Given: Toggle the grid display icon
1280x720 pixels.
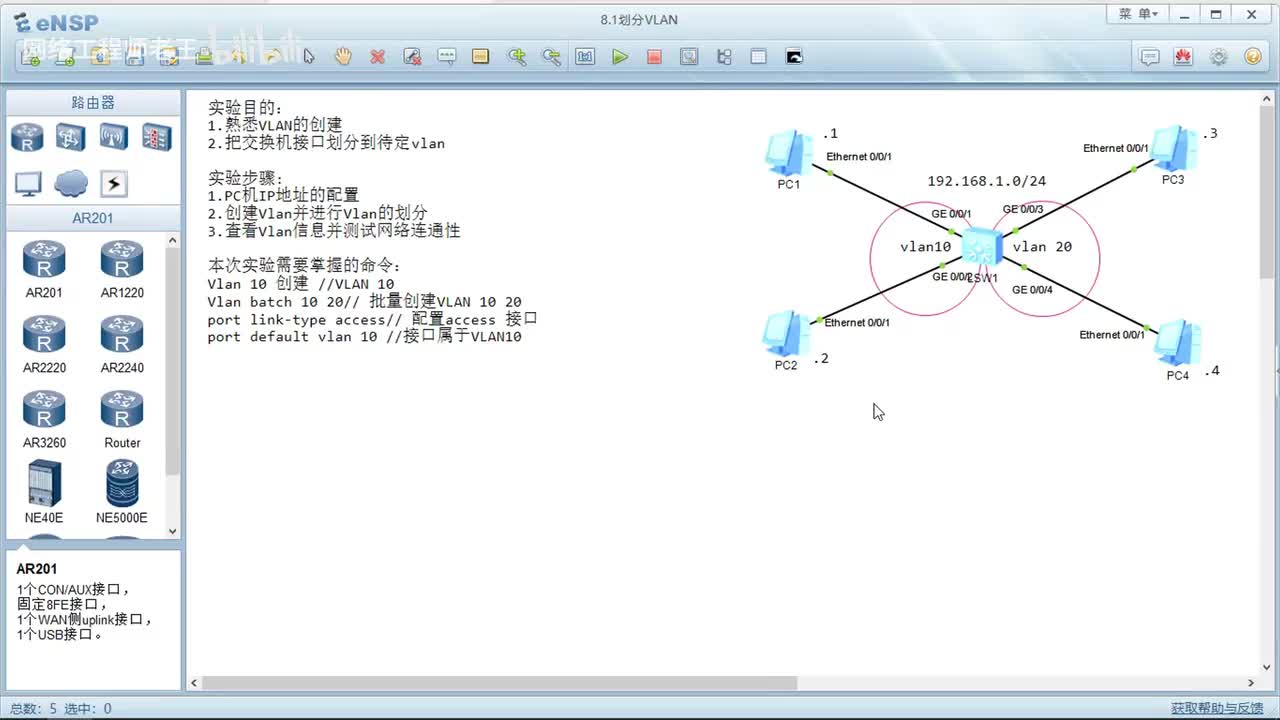Looking at the screenshot, I should click(758, 57).
